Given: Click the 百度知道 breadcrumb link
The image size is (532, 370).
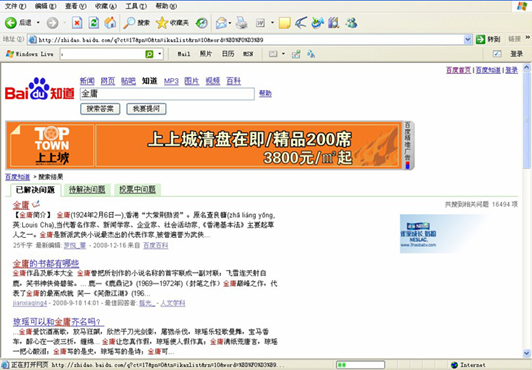Looking at the screenshot, I should [17, 177].
